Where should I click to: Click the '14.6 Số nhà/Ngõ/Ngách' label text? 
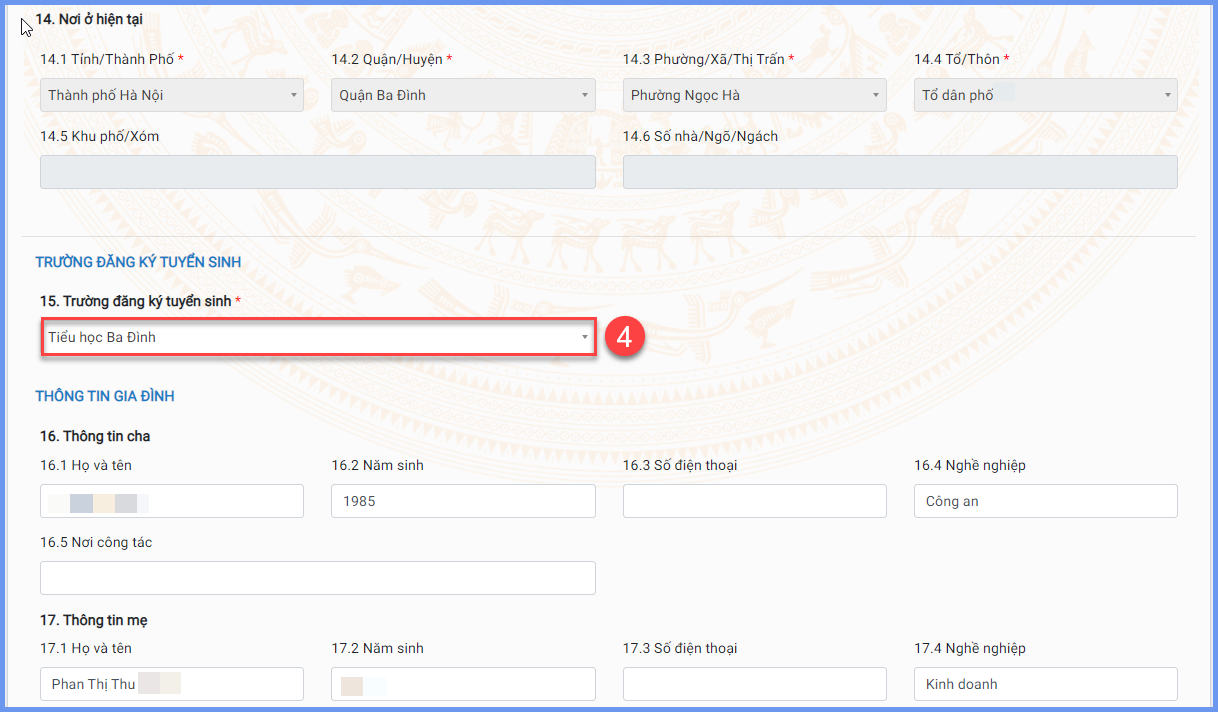coord(700,136)
